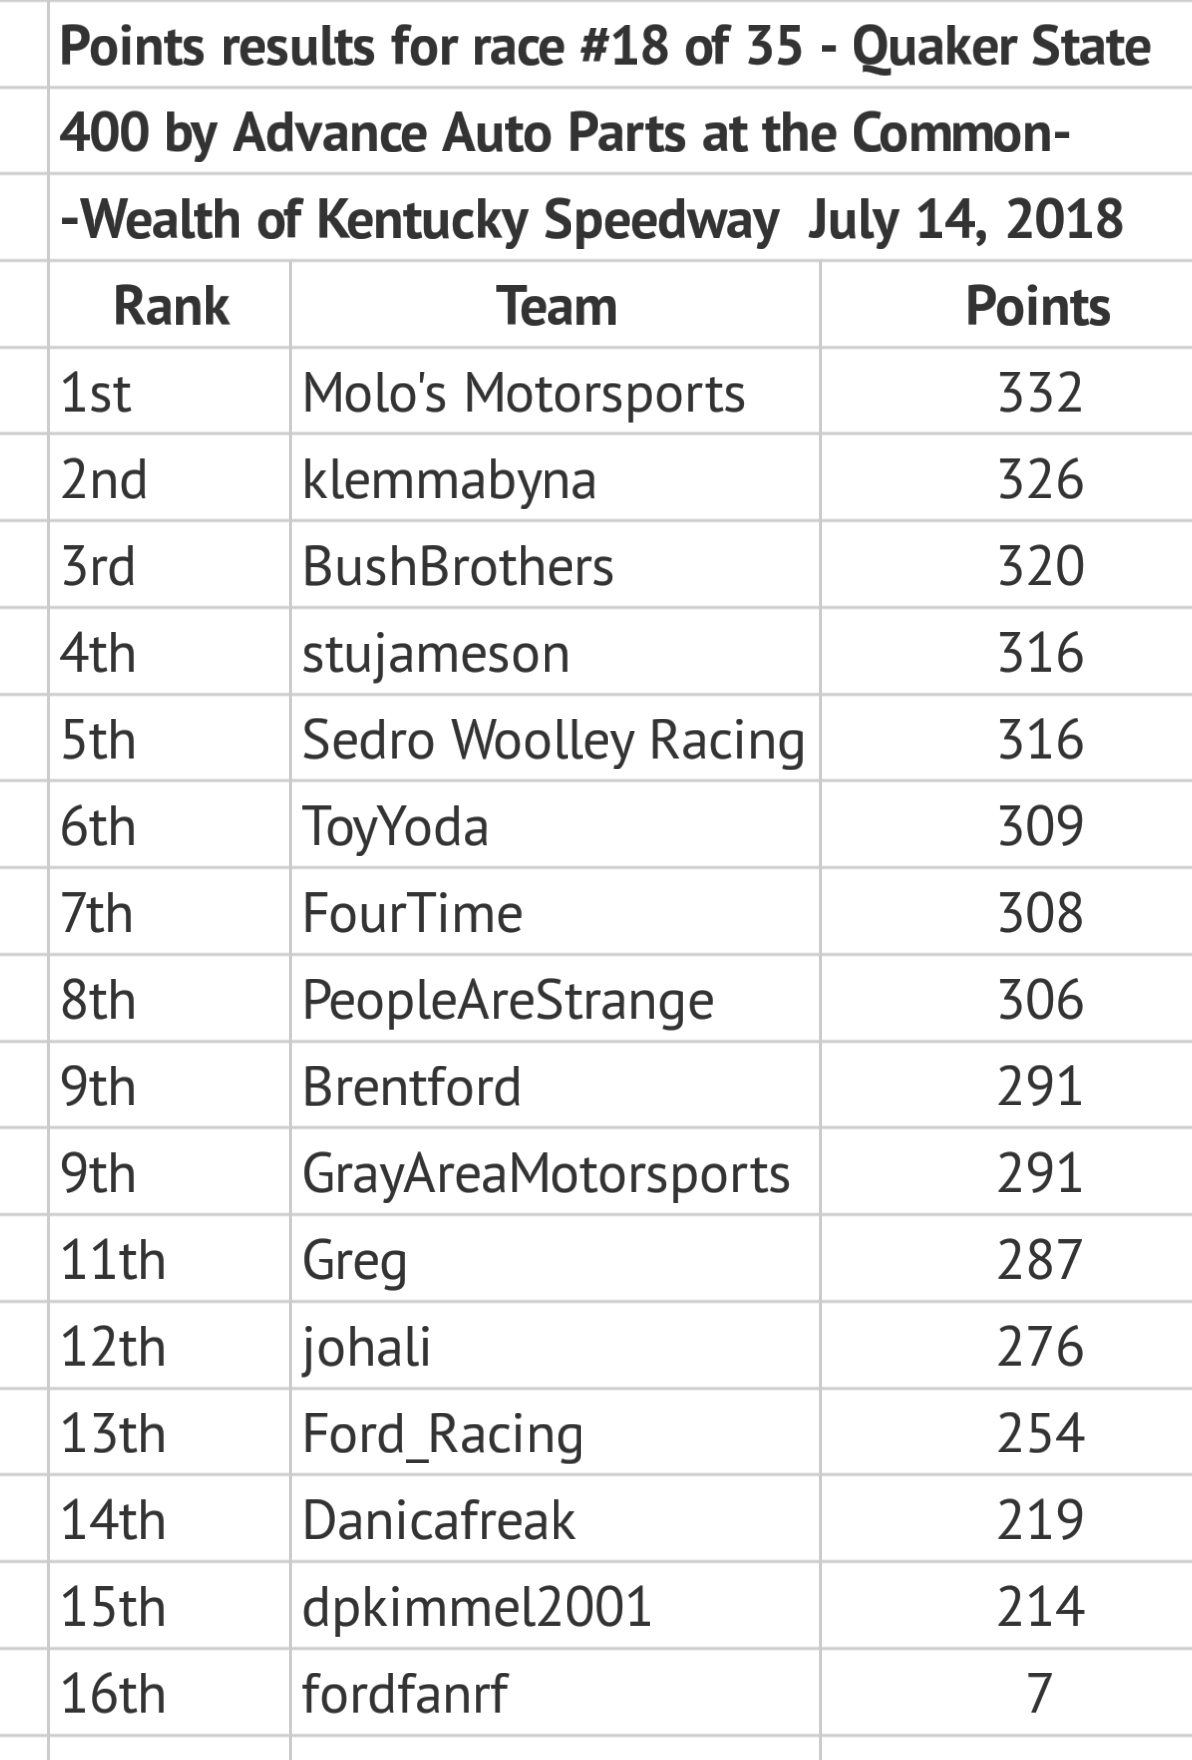The height and width of the screenshot is (1760, 1192).
Task: Click the Ford_Racing team cell
Action: tap(442, 1435)
